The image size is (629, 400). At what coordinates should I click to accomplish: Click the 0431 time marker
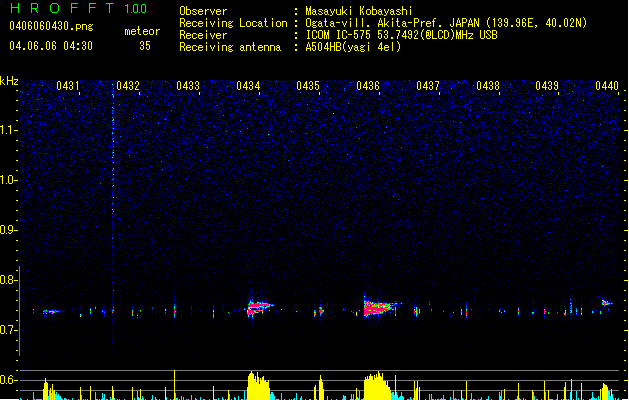68,86
